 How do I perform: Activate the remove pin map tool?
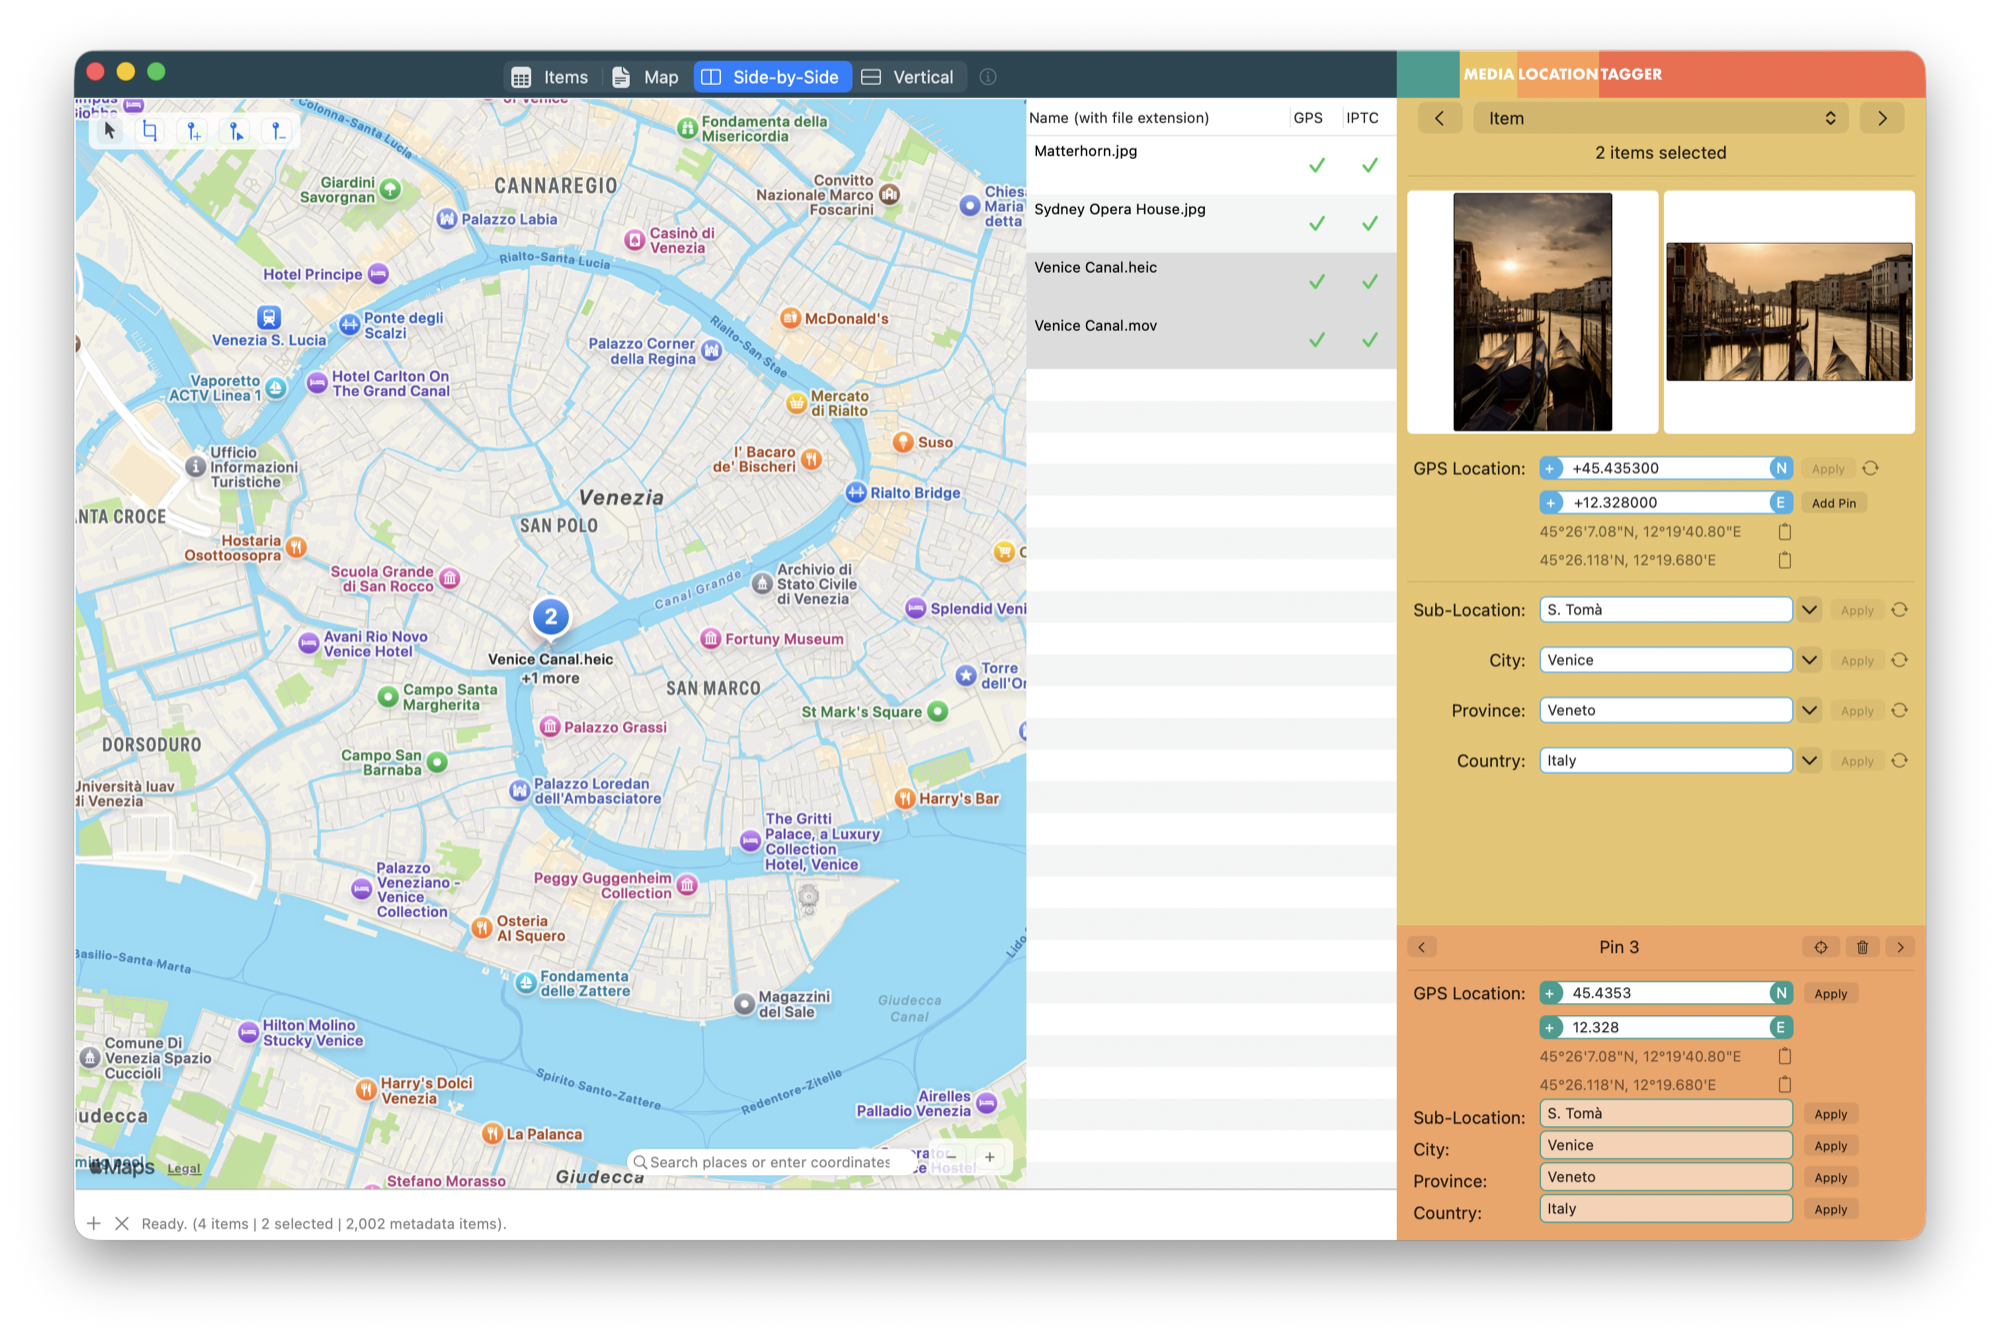click(x=278, y=131)
